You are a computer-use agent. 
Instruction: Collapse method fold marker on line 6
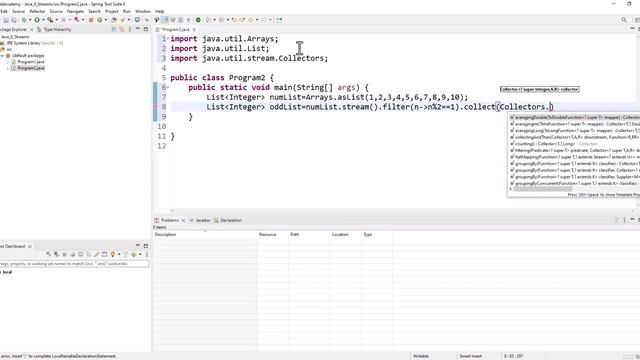pos(168,87)
